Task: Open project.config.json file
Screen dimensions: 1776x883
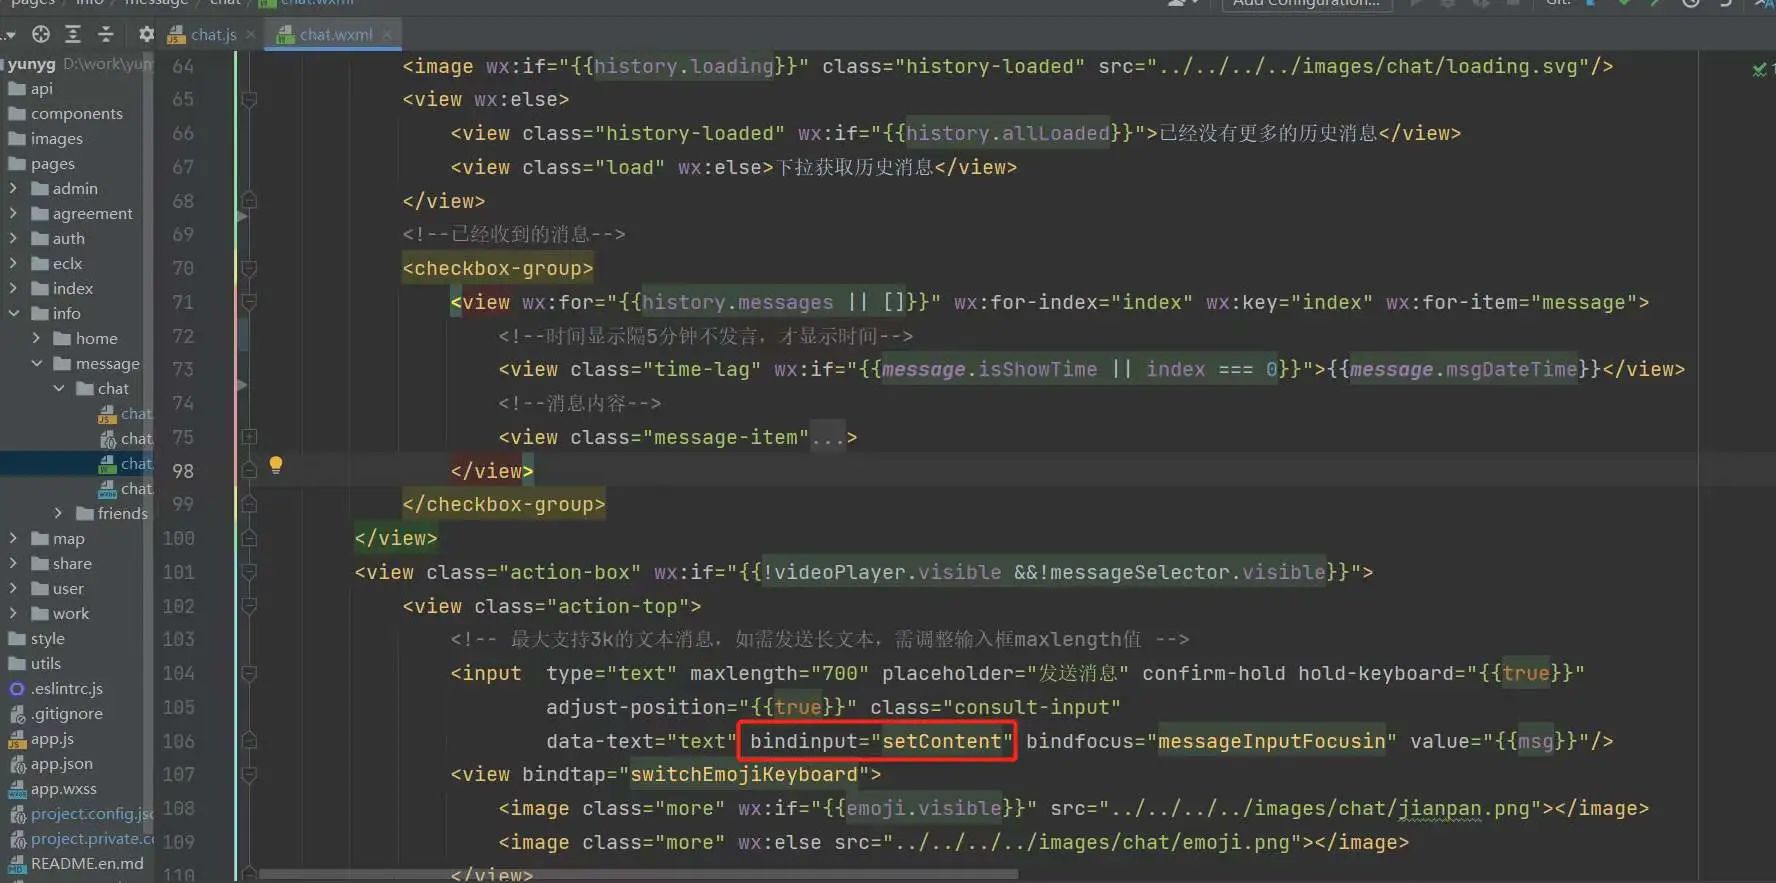Action: tap(81, 813)
